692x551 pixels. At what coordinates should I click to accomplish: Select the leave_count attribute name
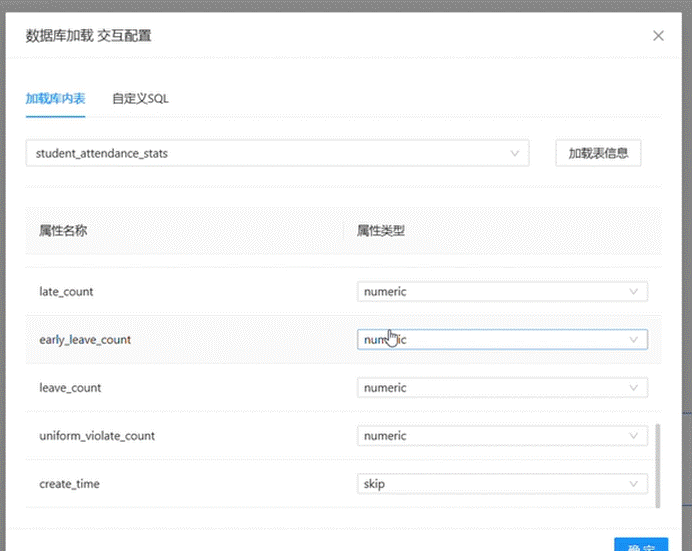click(70, 388)
